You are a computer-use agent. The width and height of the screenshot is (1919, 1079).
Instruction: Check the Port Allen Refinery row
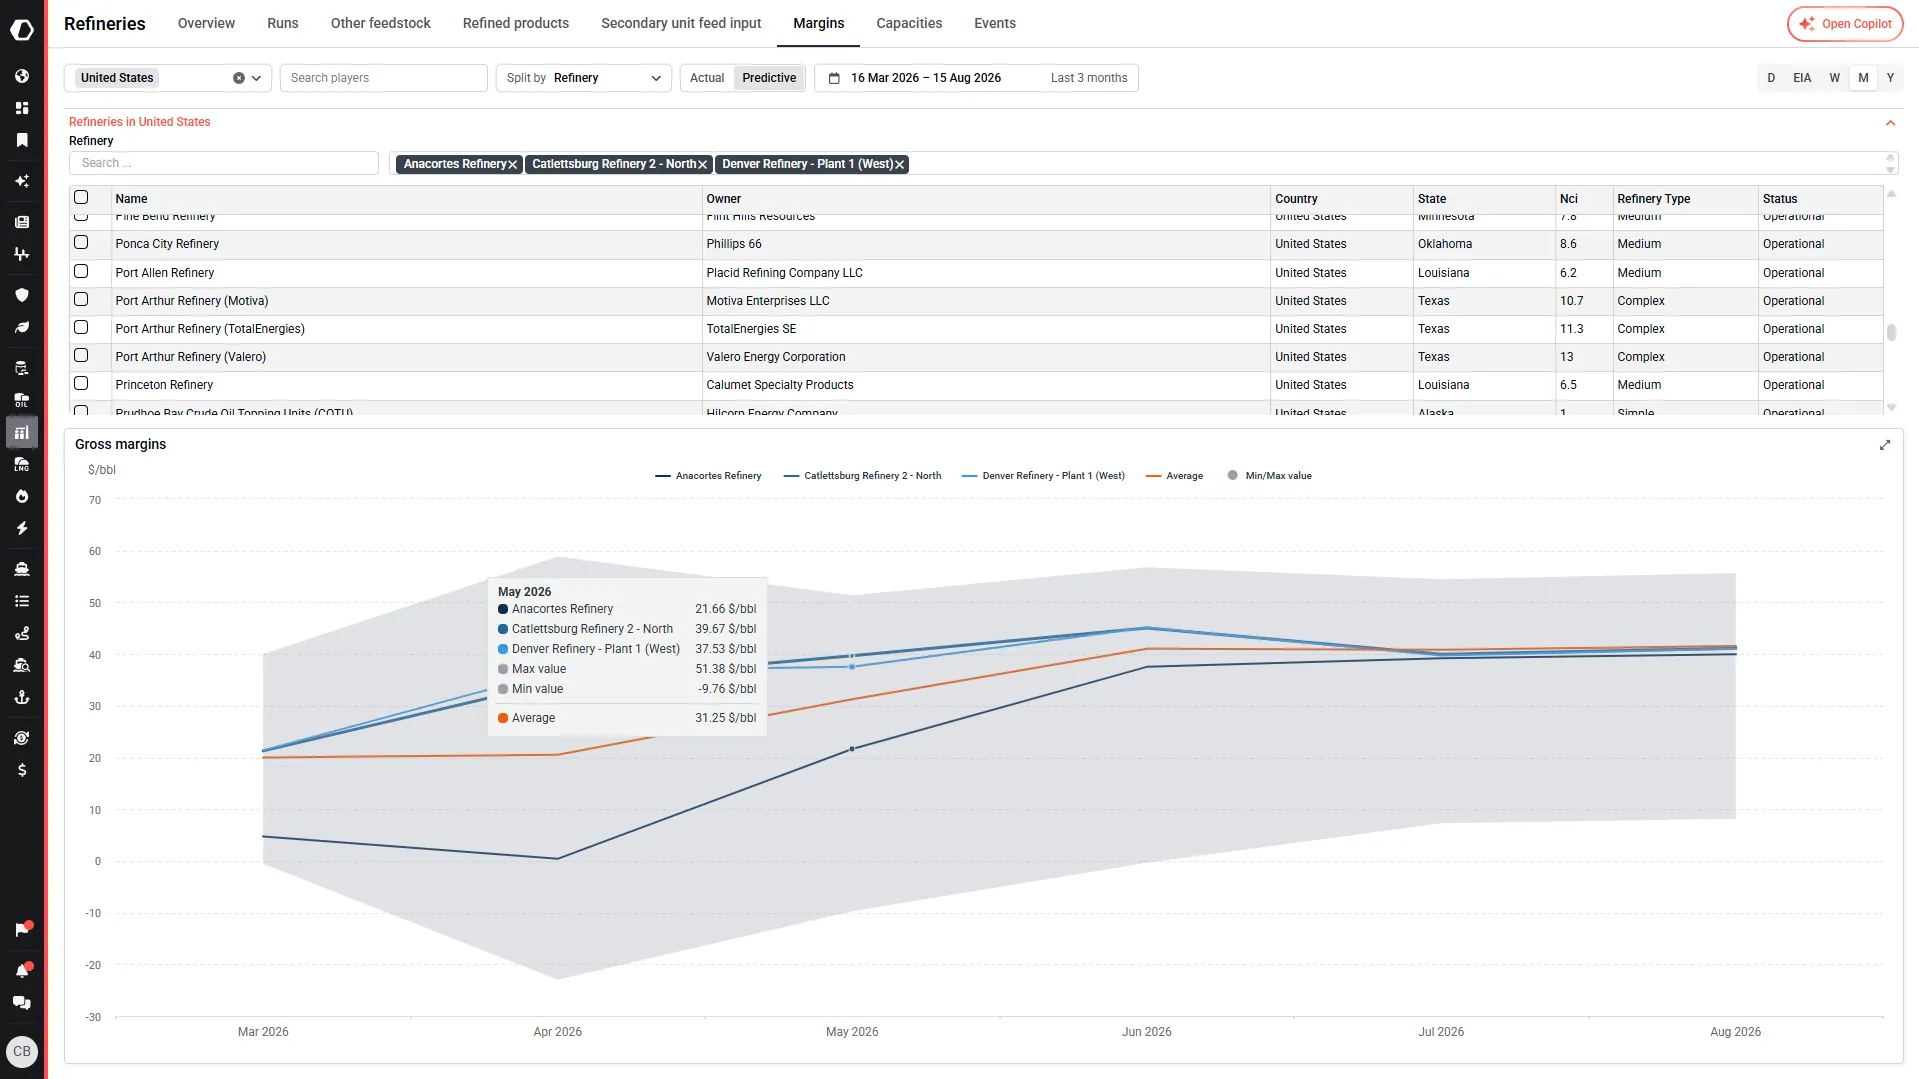(81, 272)
